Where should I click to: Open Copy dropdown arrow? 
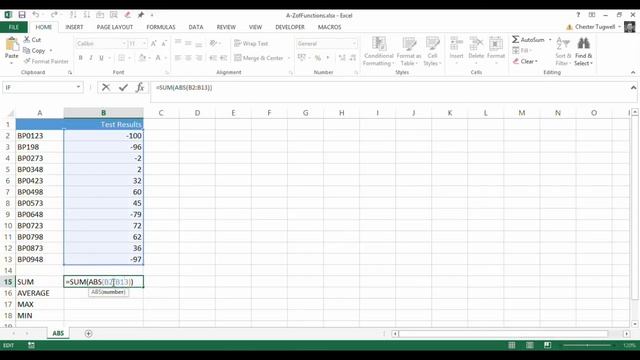[51, 51]
